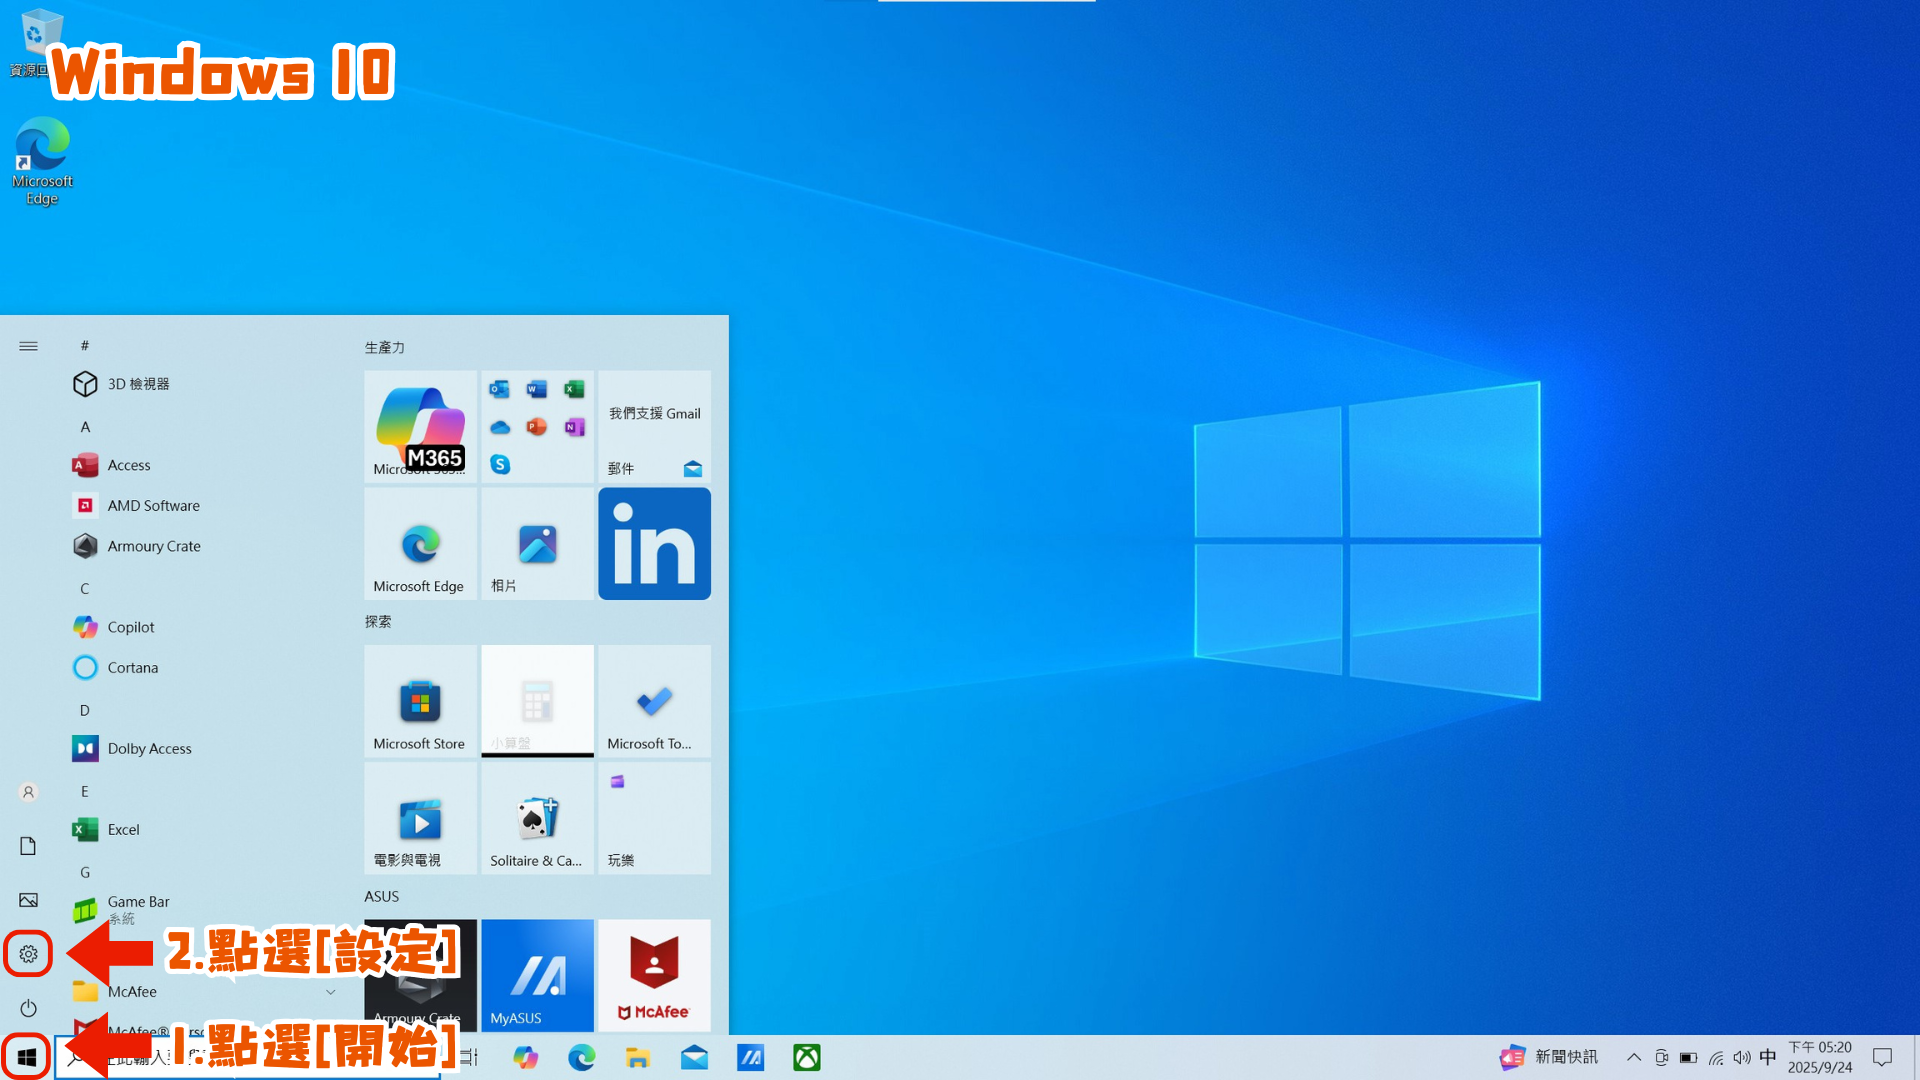Launch Microsoft Store tile
This screenshot has width=1920, height=1080.
420,702
